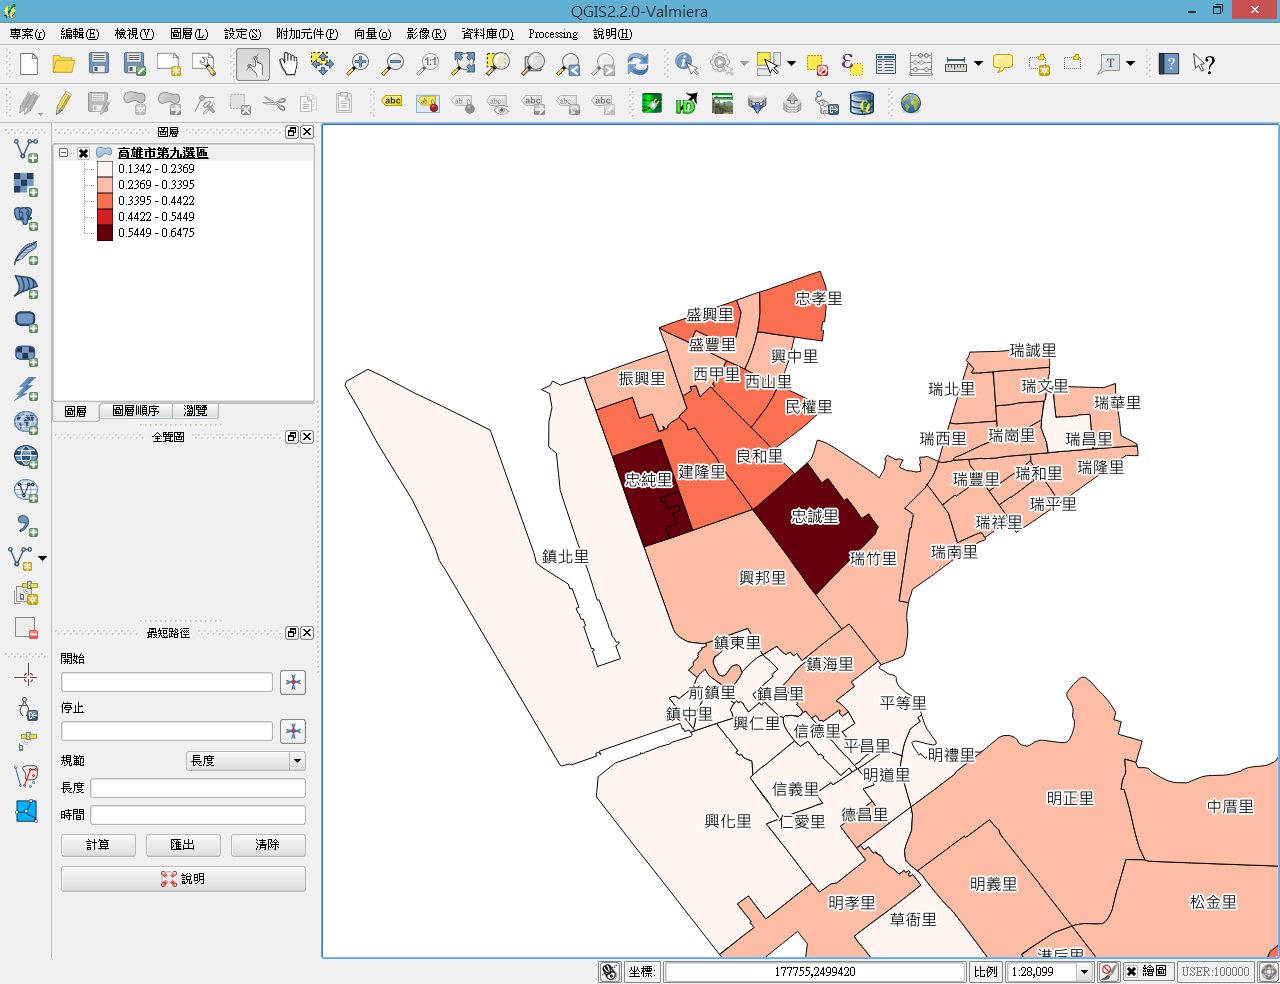Switch to the 圖層順序 tab
Screen dimensions: 1280x984
(x=135, y=411)
